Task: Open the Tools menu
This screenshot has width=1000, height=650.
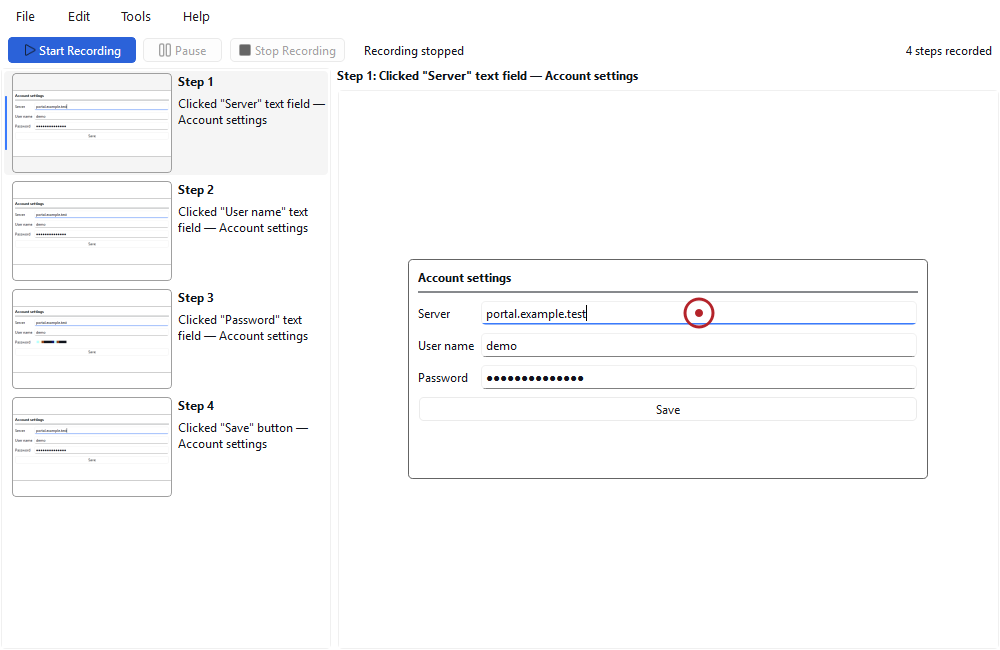Action: click(x=136, y=17)
